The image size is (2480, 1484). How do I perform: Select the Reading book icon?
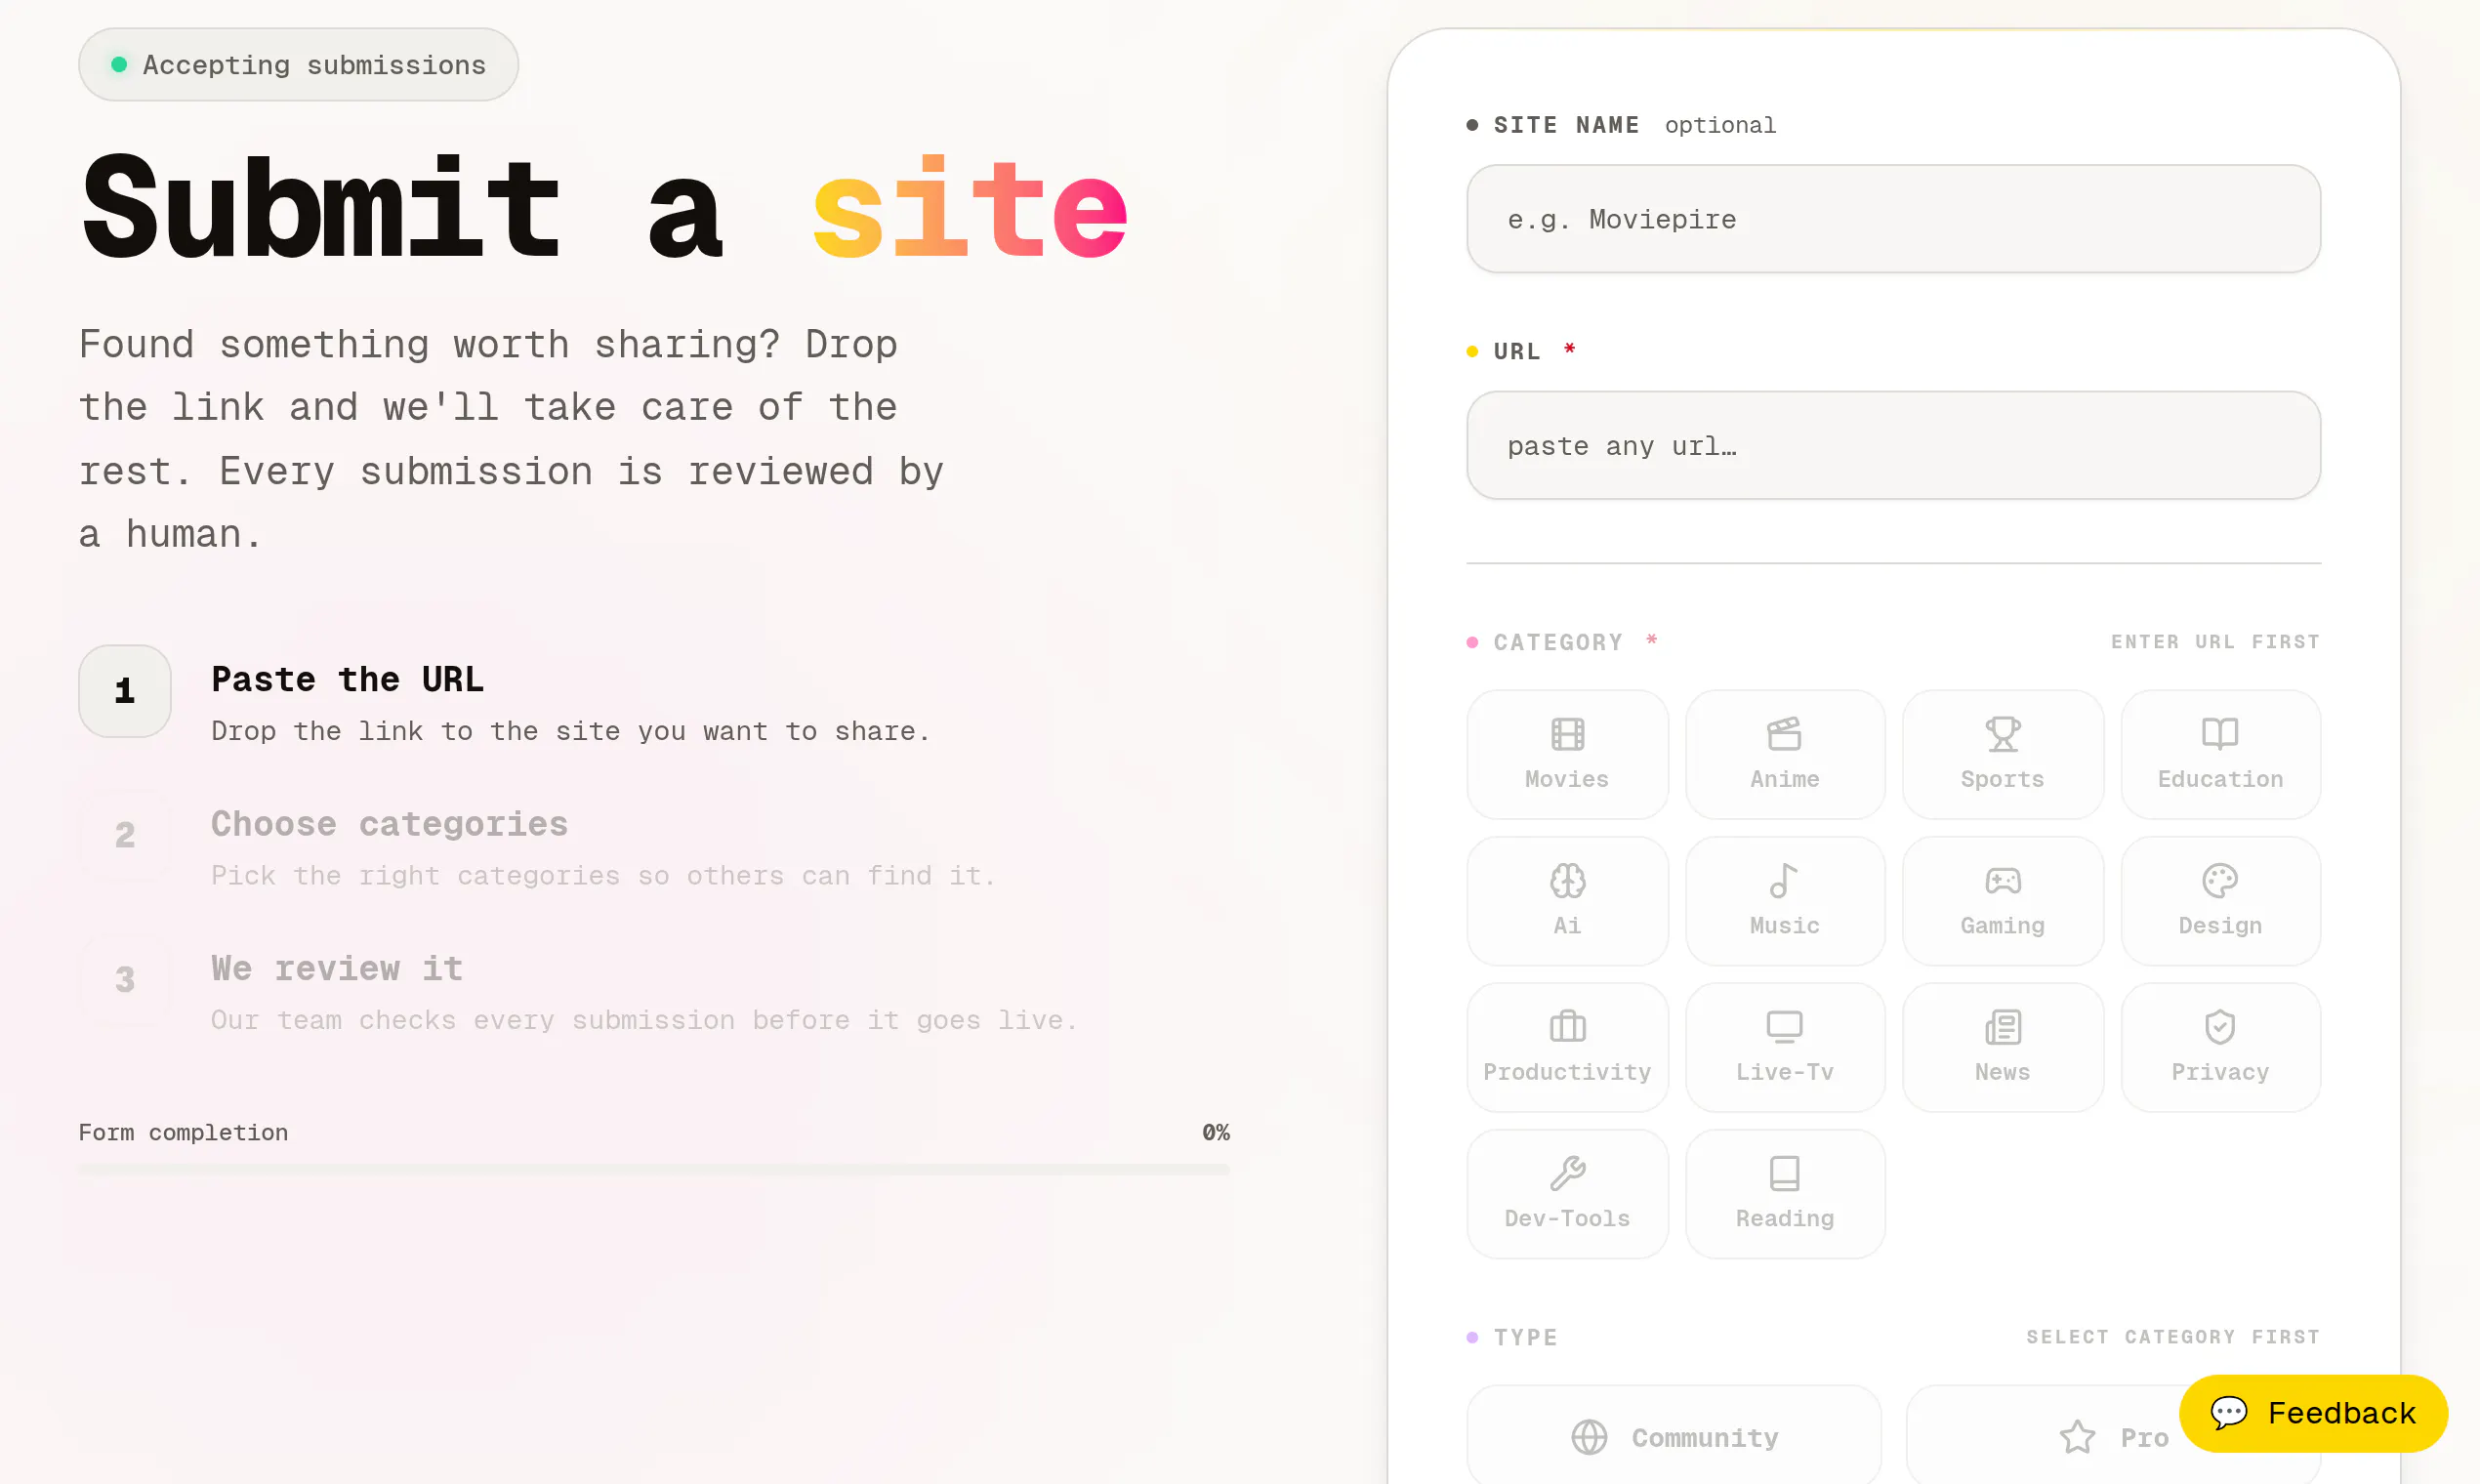tap(1784, 1174)
